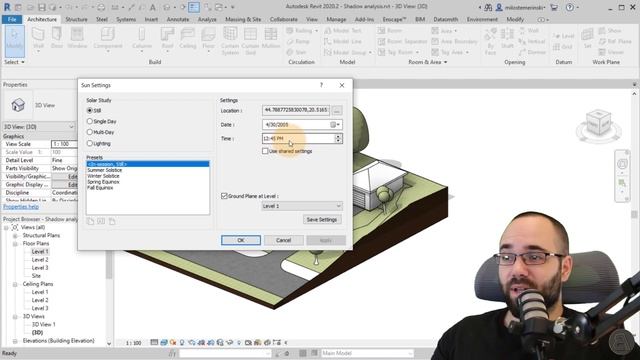Enable the Use shared settings checkbox

[x=265, y=151]
